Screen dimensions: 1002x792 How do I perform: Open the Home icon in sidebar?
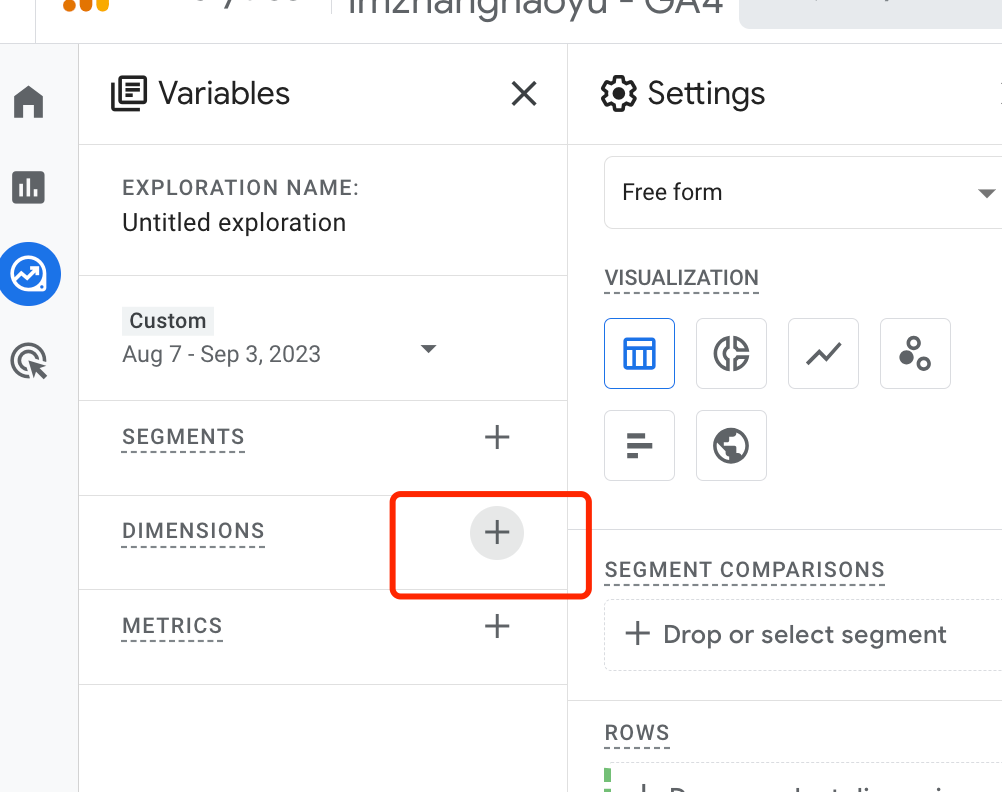pos(29,102)
